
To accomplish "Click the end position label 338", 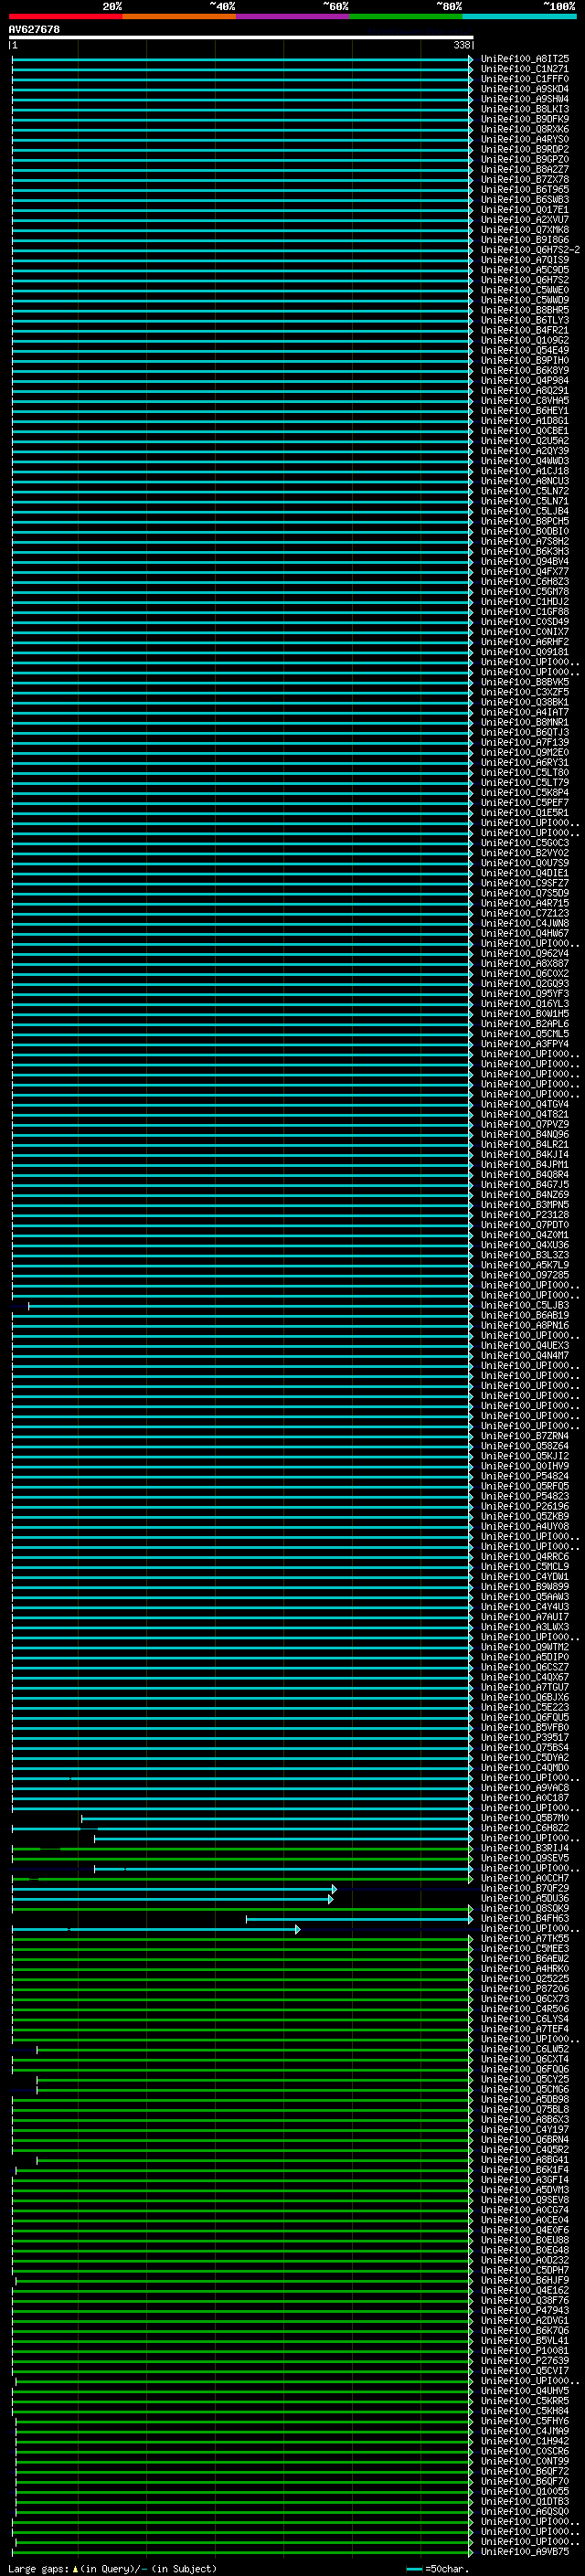I will (462, 45).
